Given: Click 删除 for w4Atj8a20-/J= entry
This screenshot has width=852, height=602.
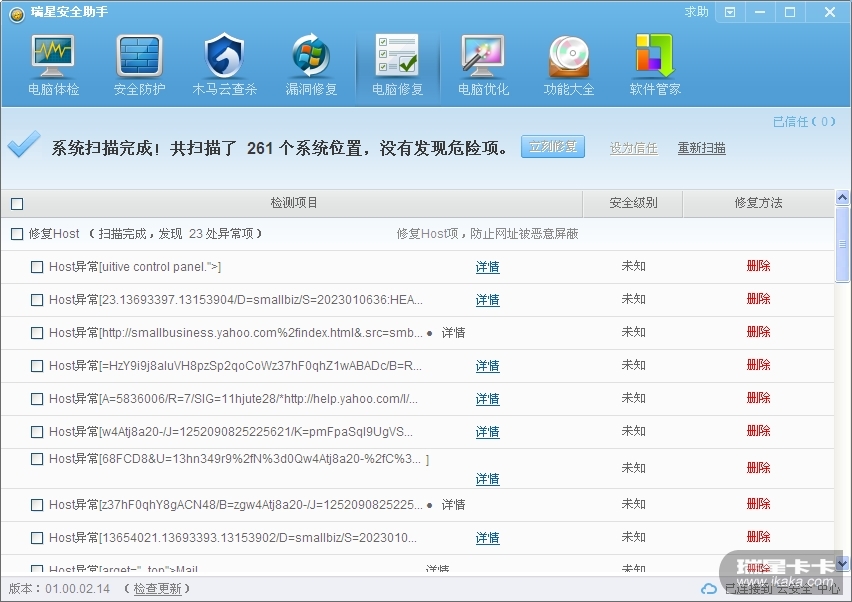Looking at the screenshot, I should [759, 431].
